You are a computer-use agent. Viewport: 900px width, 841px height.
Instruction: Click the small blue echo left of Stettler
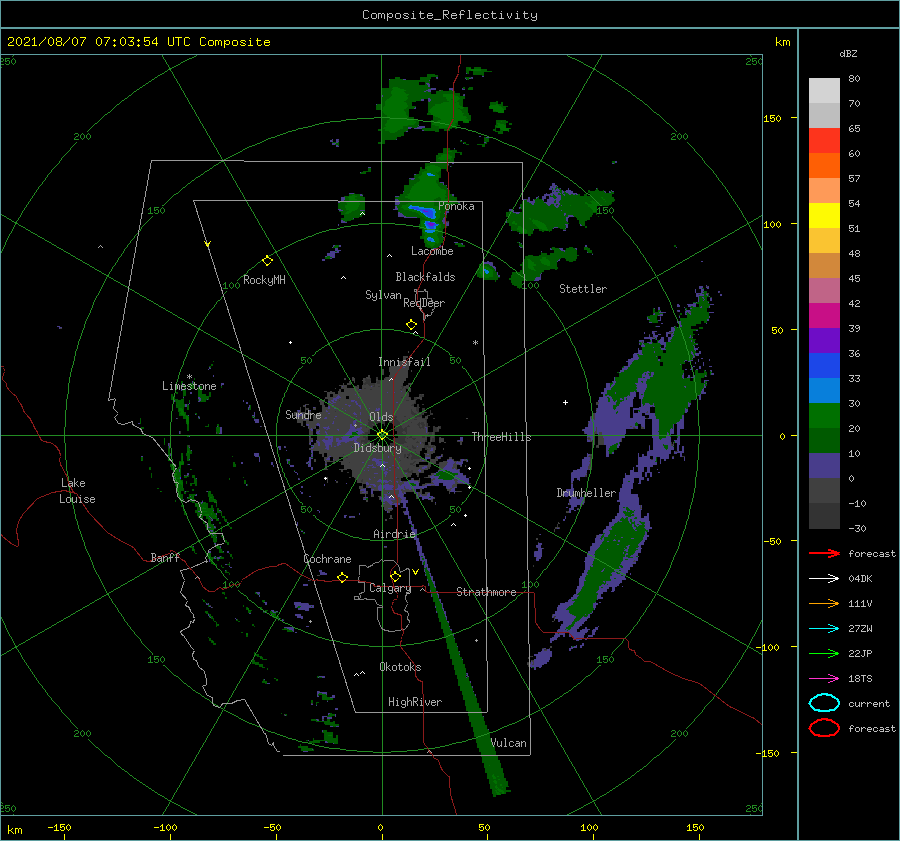click(487, 270)
